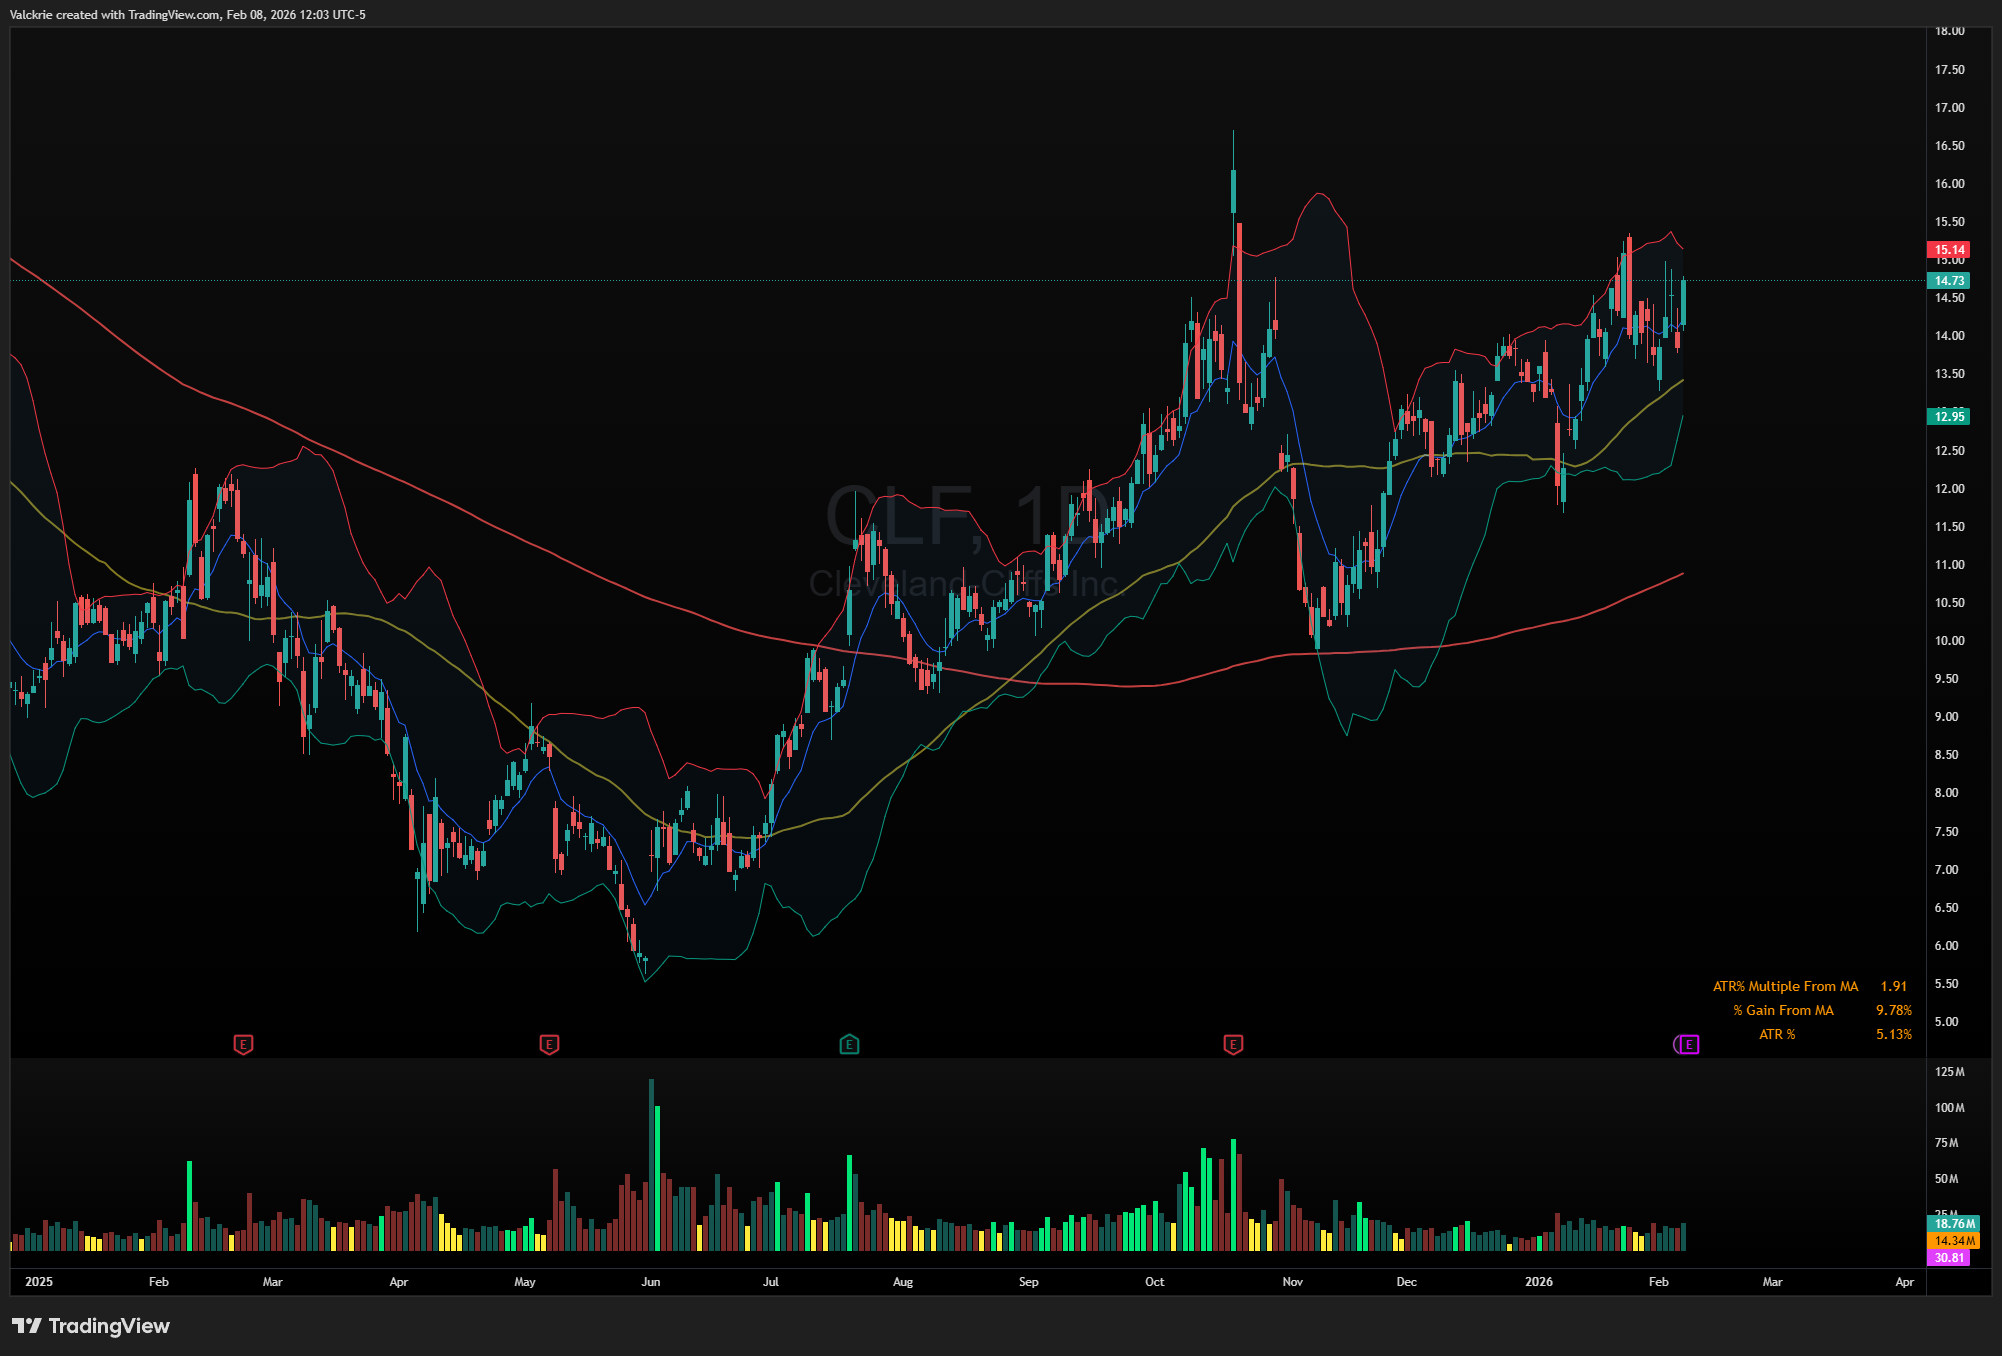The image size is (2002, 1356).
Task: Click the red earnings marker in October
Action: point(1233,1044)
